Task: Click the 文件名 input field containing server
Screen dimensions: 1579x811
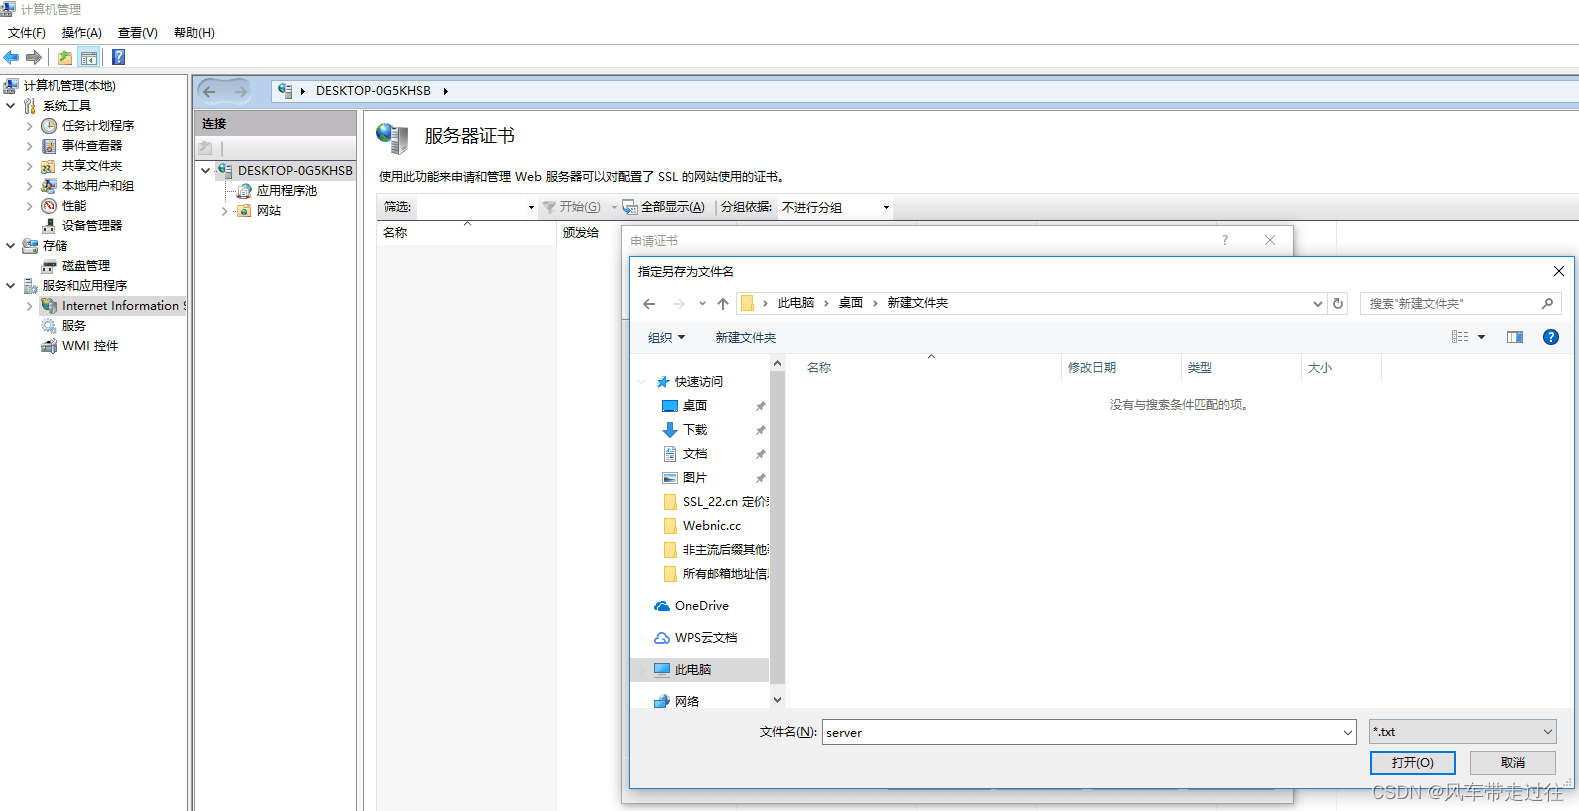Action: coord(1088,732)
